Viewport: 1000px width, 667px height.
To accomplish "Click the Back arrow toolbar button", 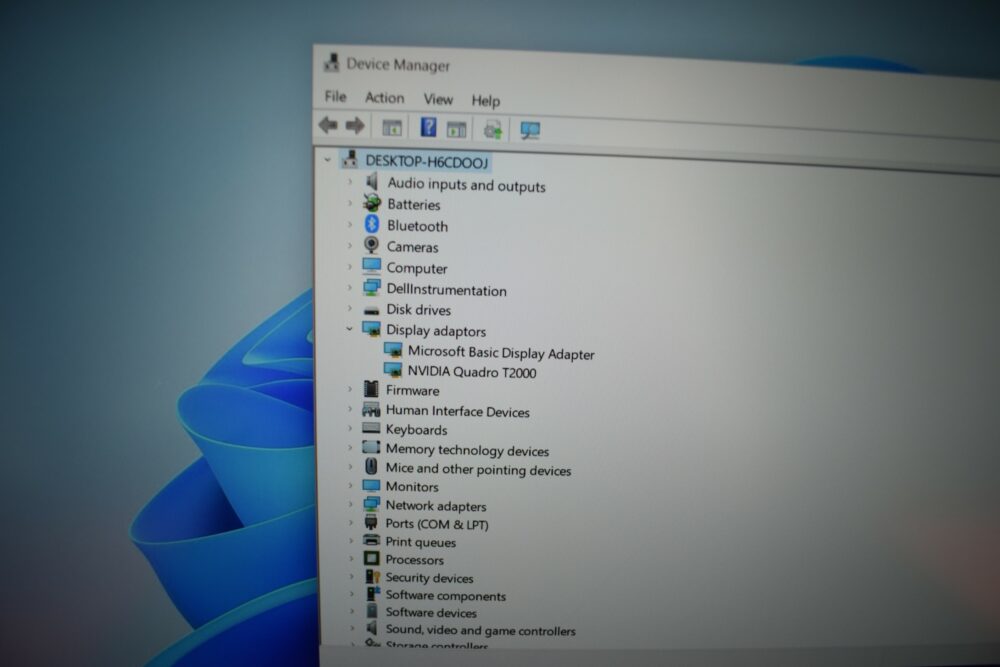I will click(x=328, y=125).
